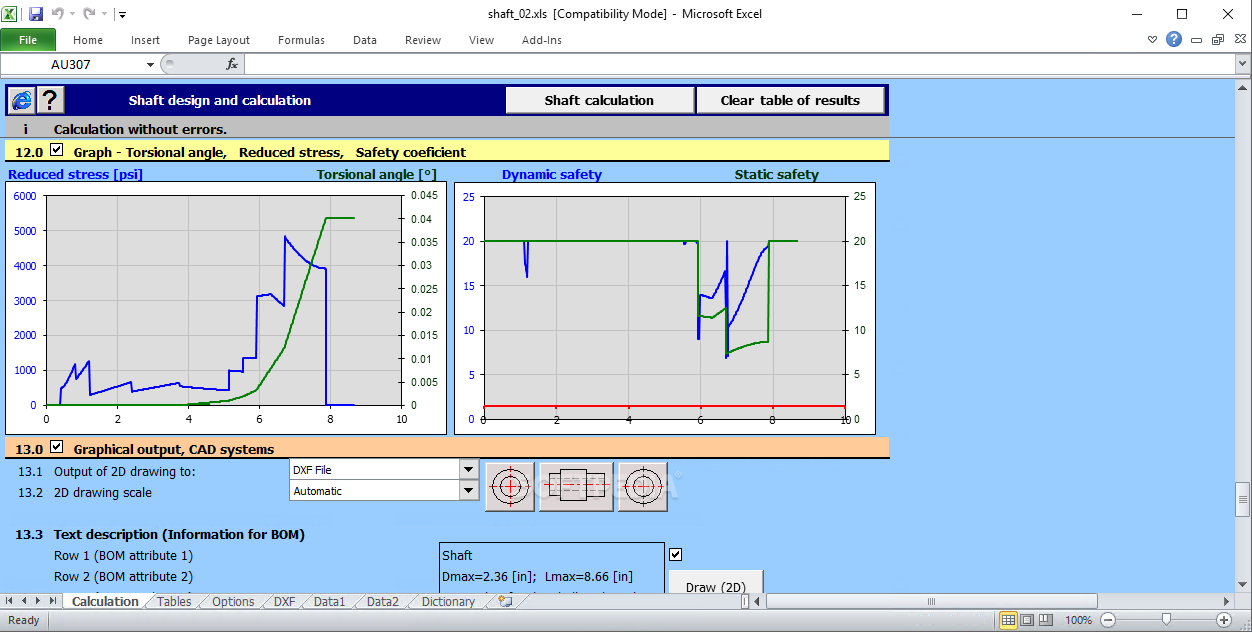Switch to the Insert ribbon tab
This screenshot has width=1252, height=632.
coord(145,40)
